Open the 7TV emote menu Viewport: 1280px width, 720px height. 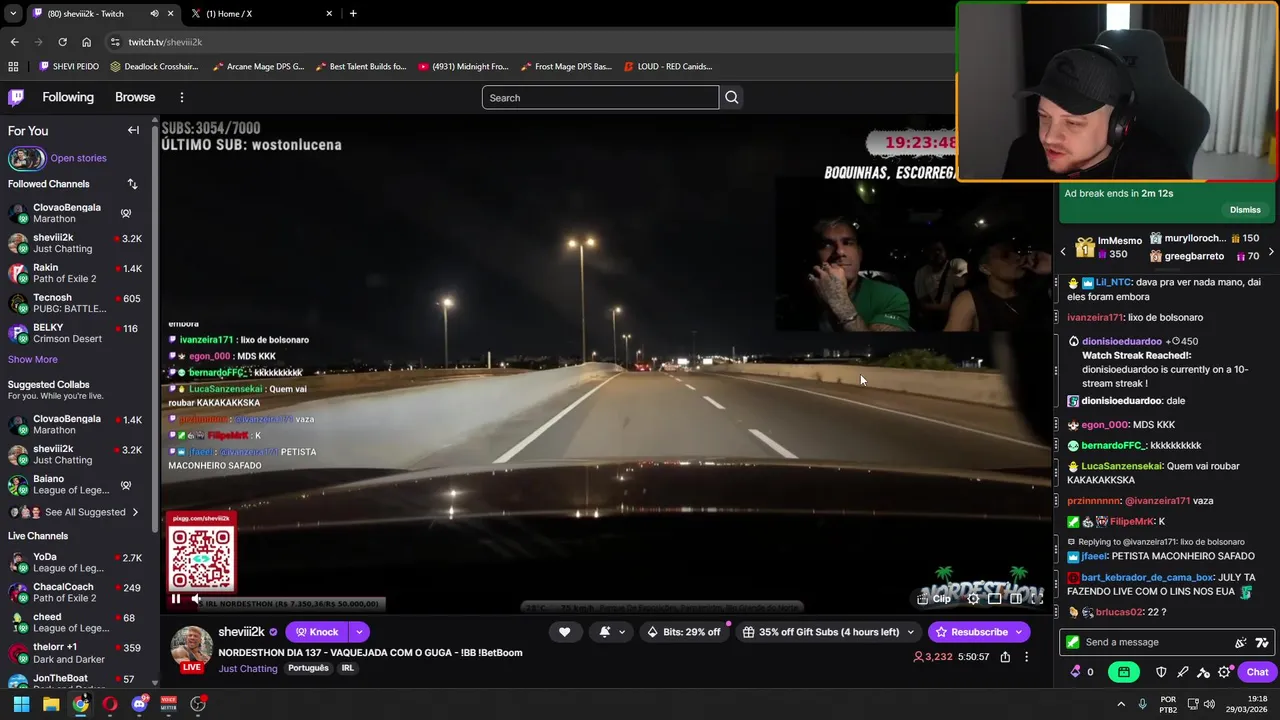click(x=1261, y=642)
